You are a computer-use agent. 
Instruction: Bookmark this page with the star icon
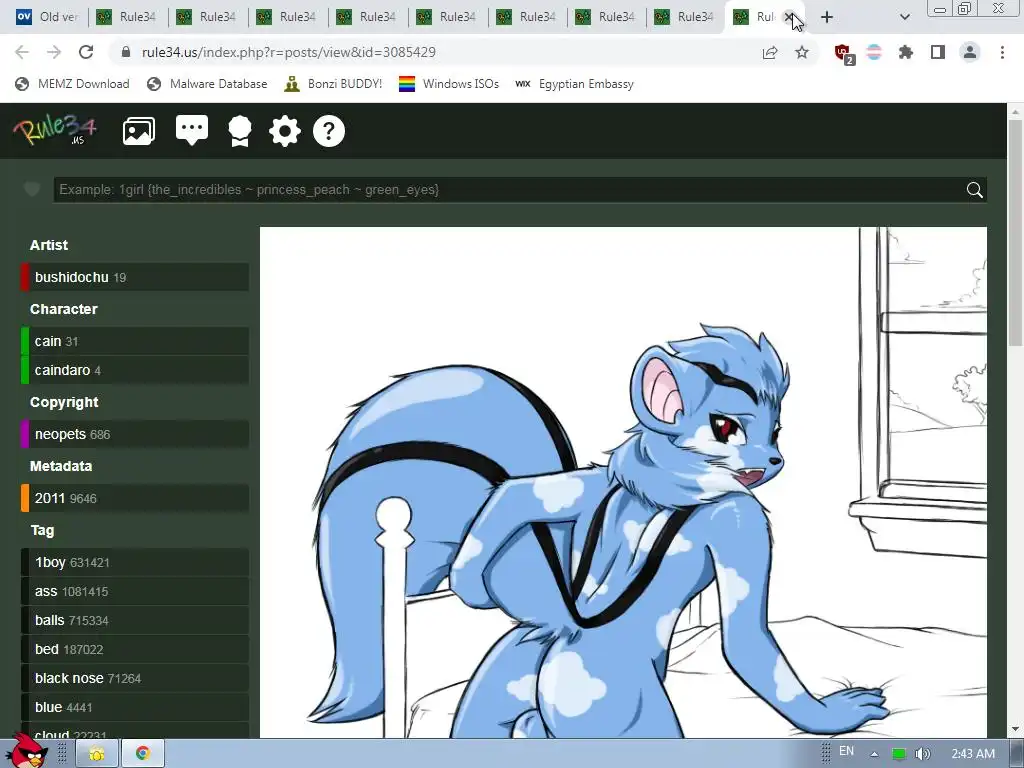802,52
